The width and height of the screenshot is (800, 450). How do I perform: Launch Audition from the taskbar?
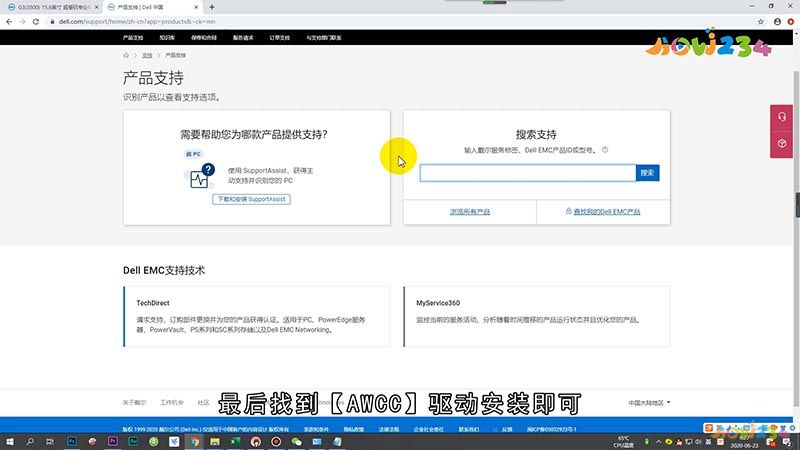(133, 442)
